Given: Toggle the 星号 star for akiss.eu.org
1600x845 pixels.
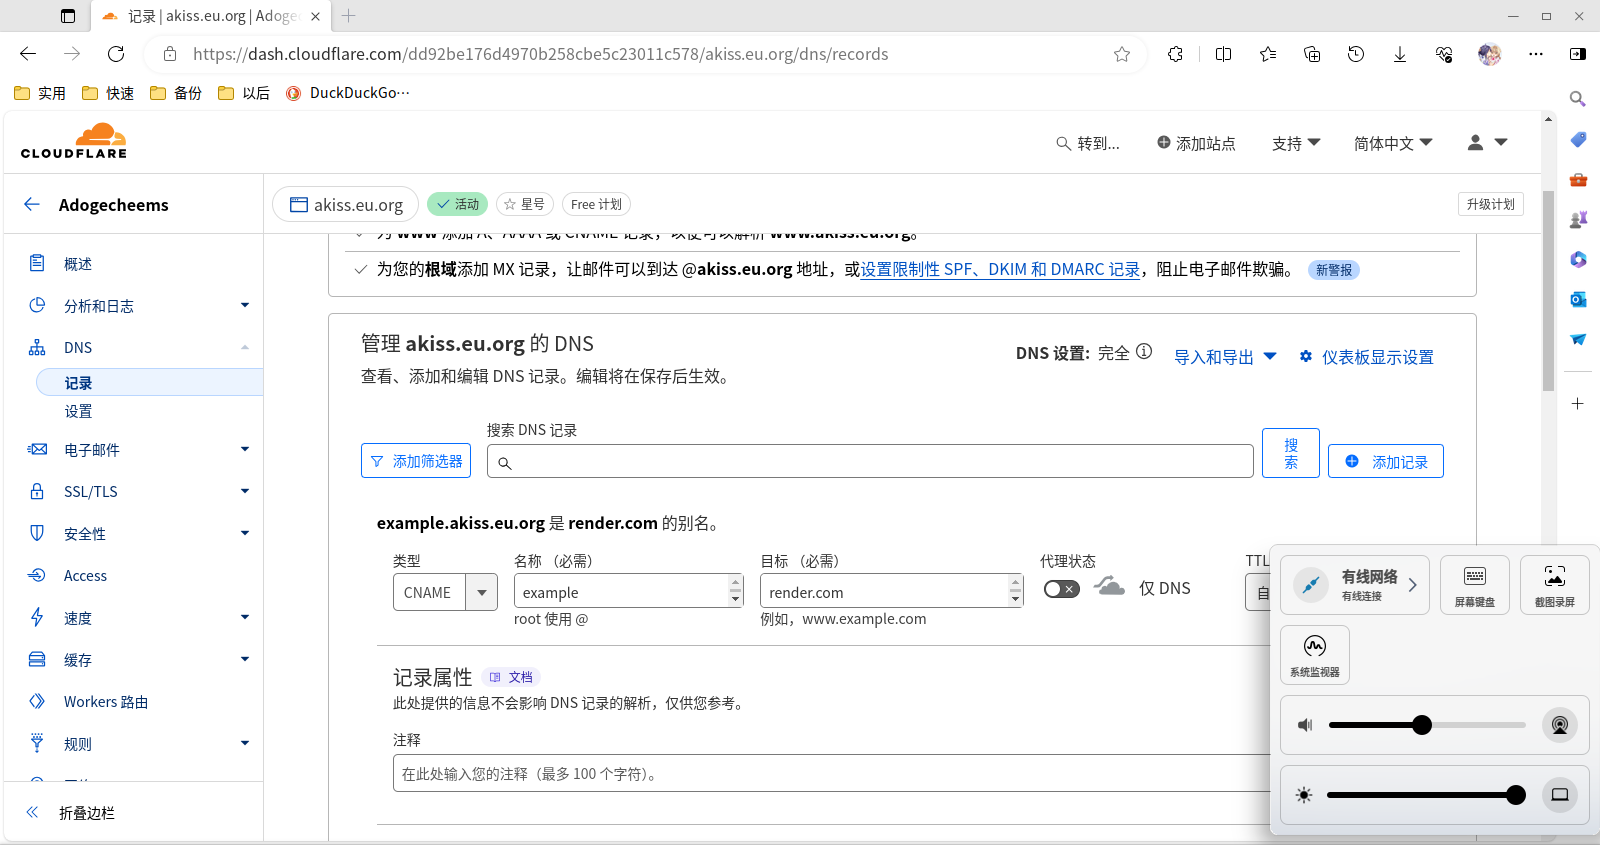Looking at the screenshot, I should (525, 204).
